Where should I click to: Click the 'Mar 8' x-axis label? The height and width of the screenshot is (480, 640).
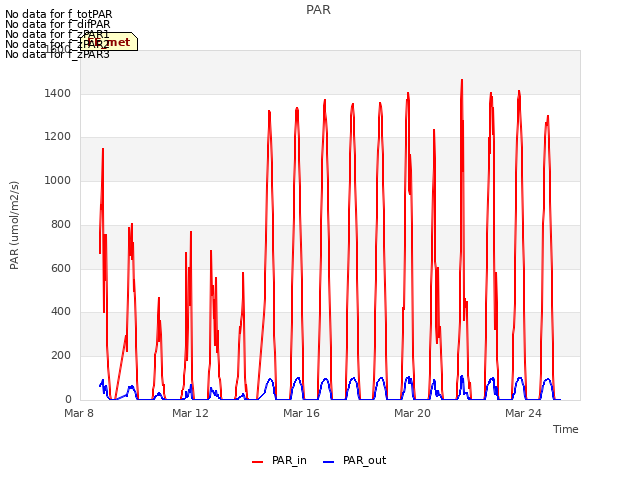pos(79,413)
